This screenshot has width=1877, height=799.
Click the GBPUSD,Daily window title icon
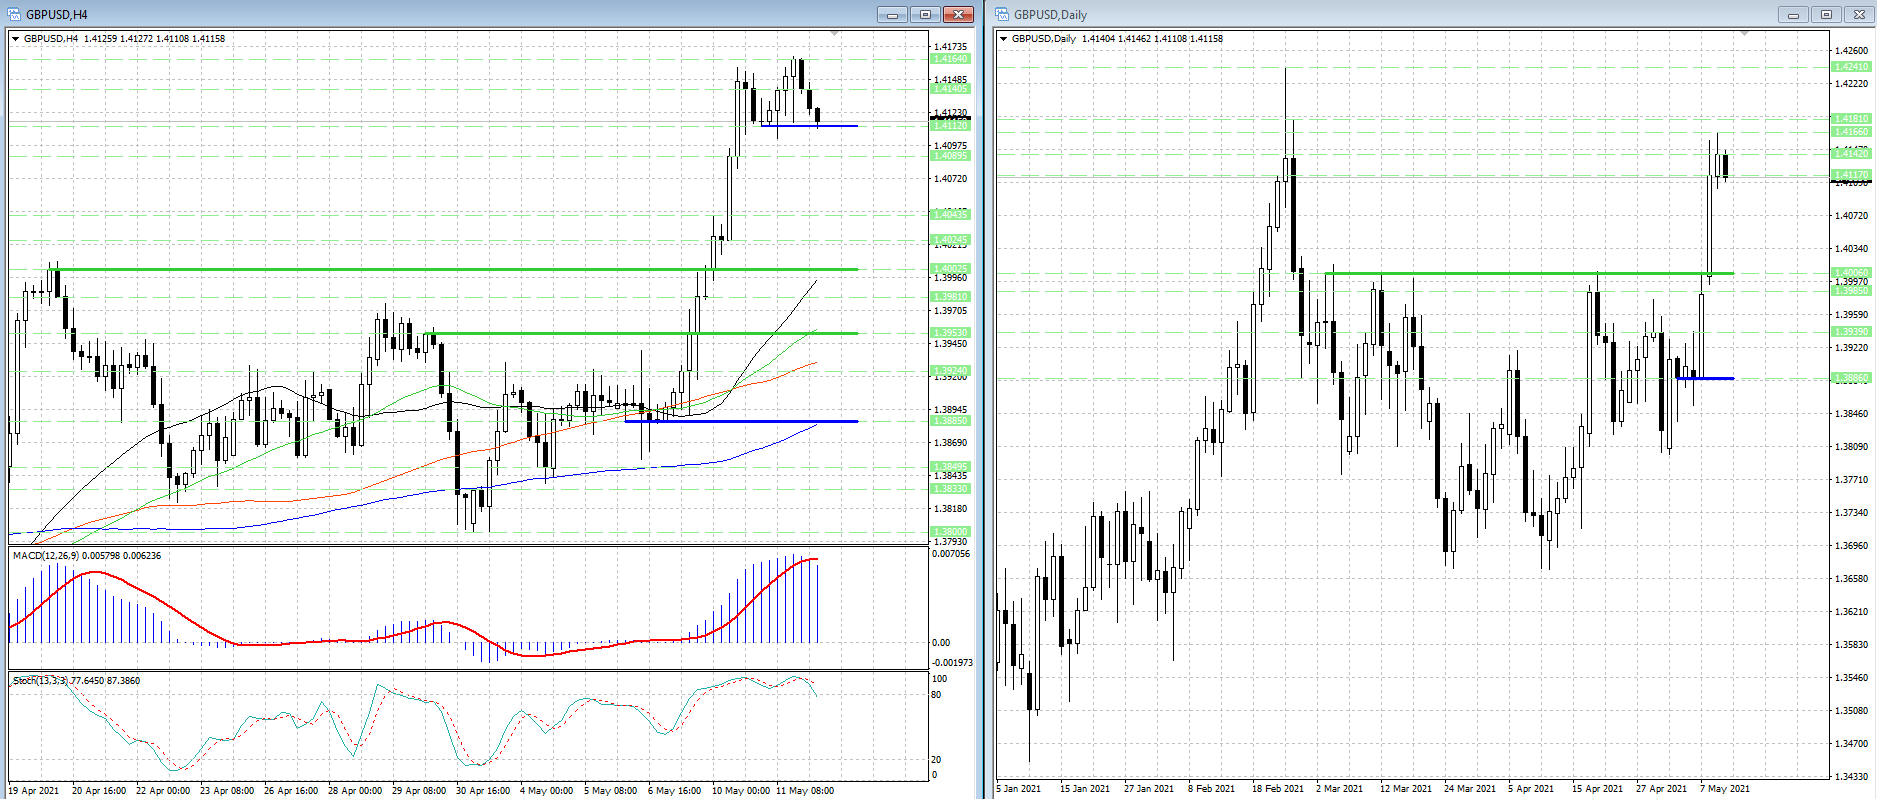(x=1002, y=14)
